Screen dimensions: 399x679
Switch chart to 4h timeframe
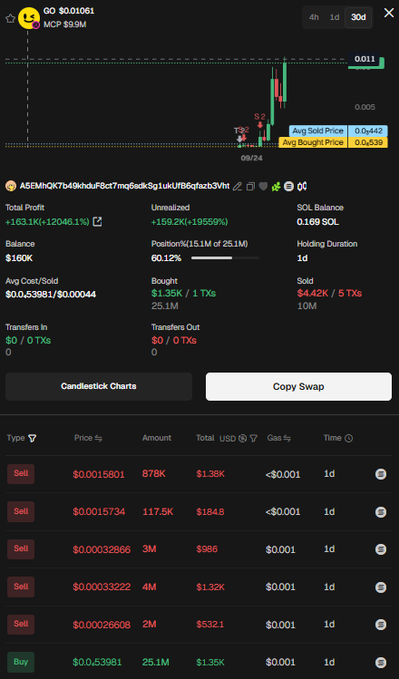[314, 17]
